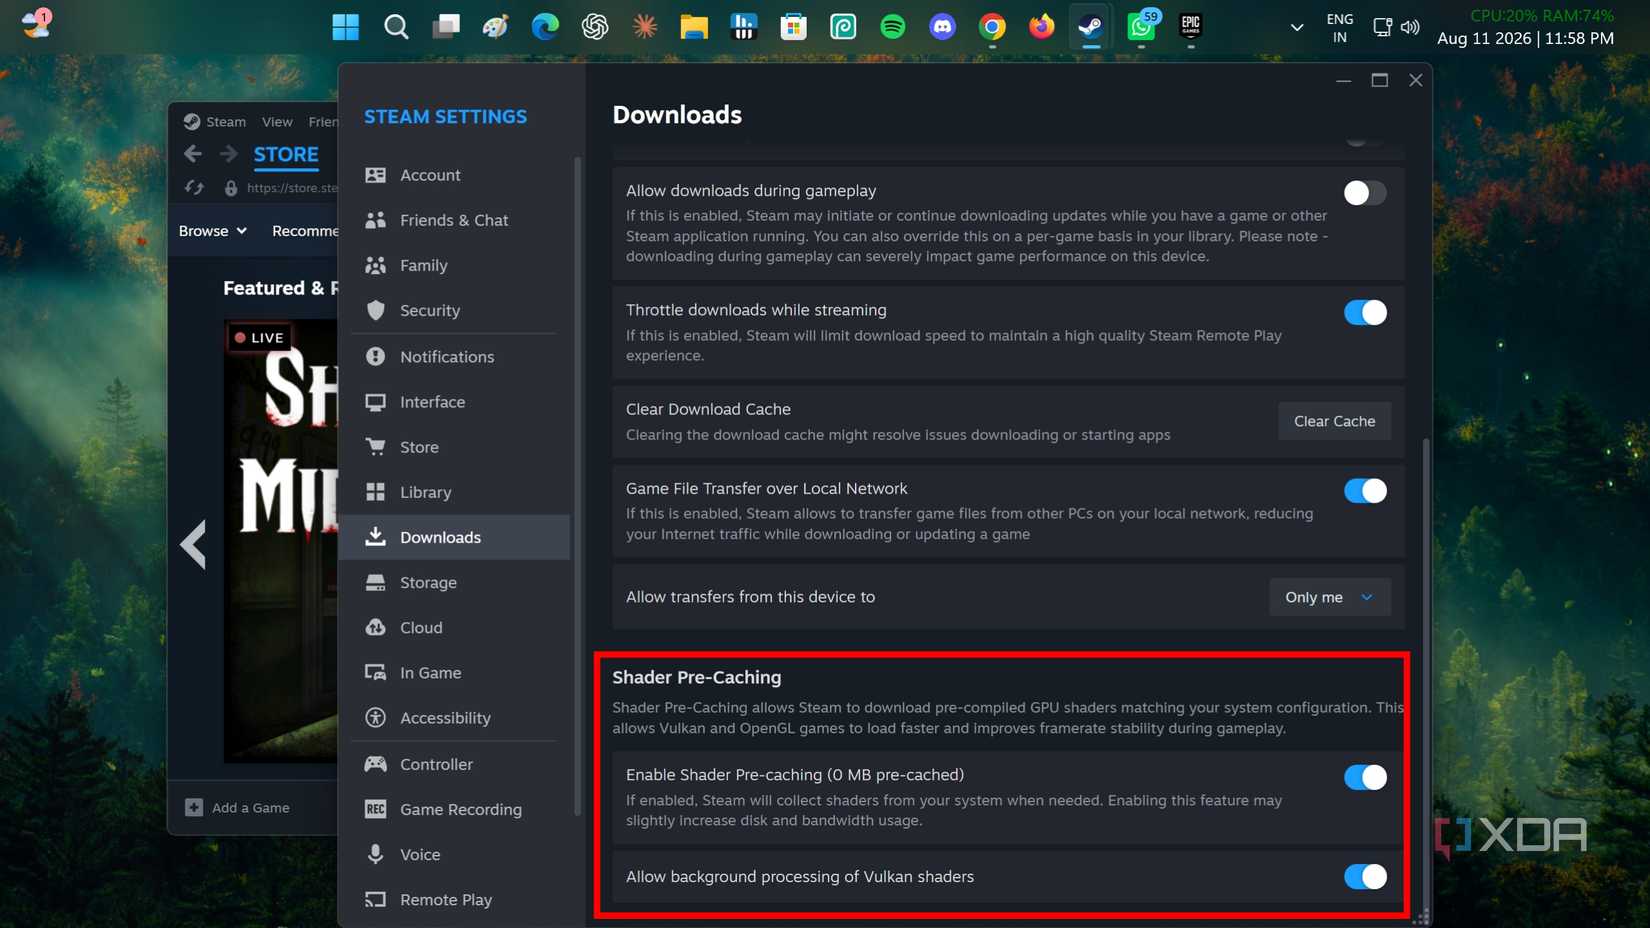Open the Windows Start menu
1650x928 pixels.
pos(346,27)
